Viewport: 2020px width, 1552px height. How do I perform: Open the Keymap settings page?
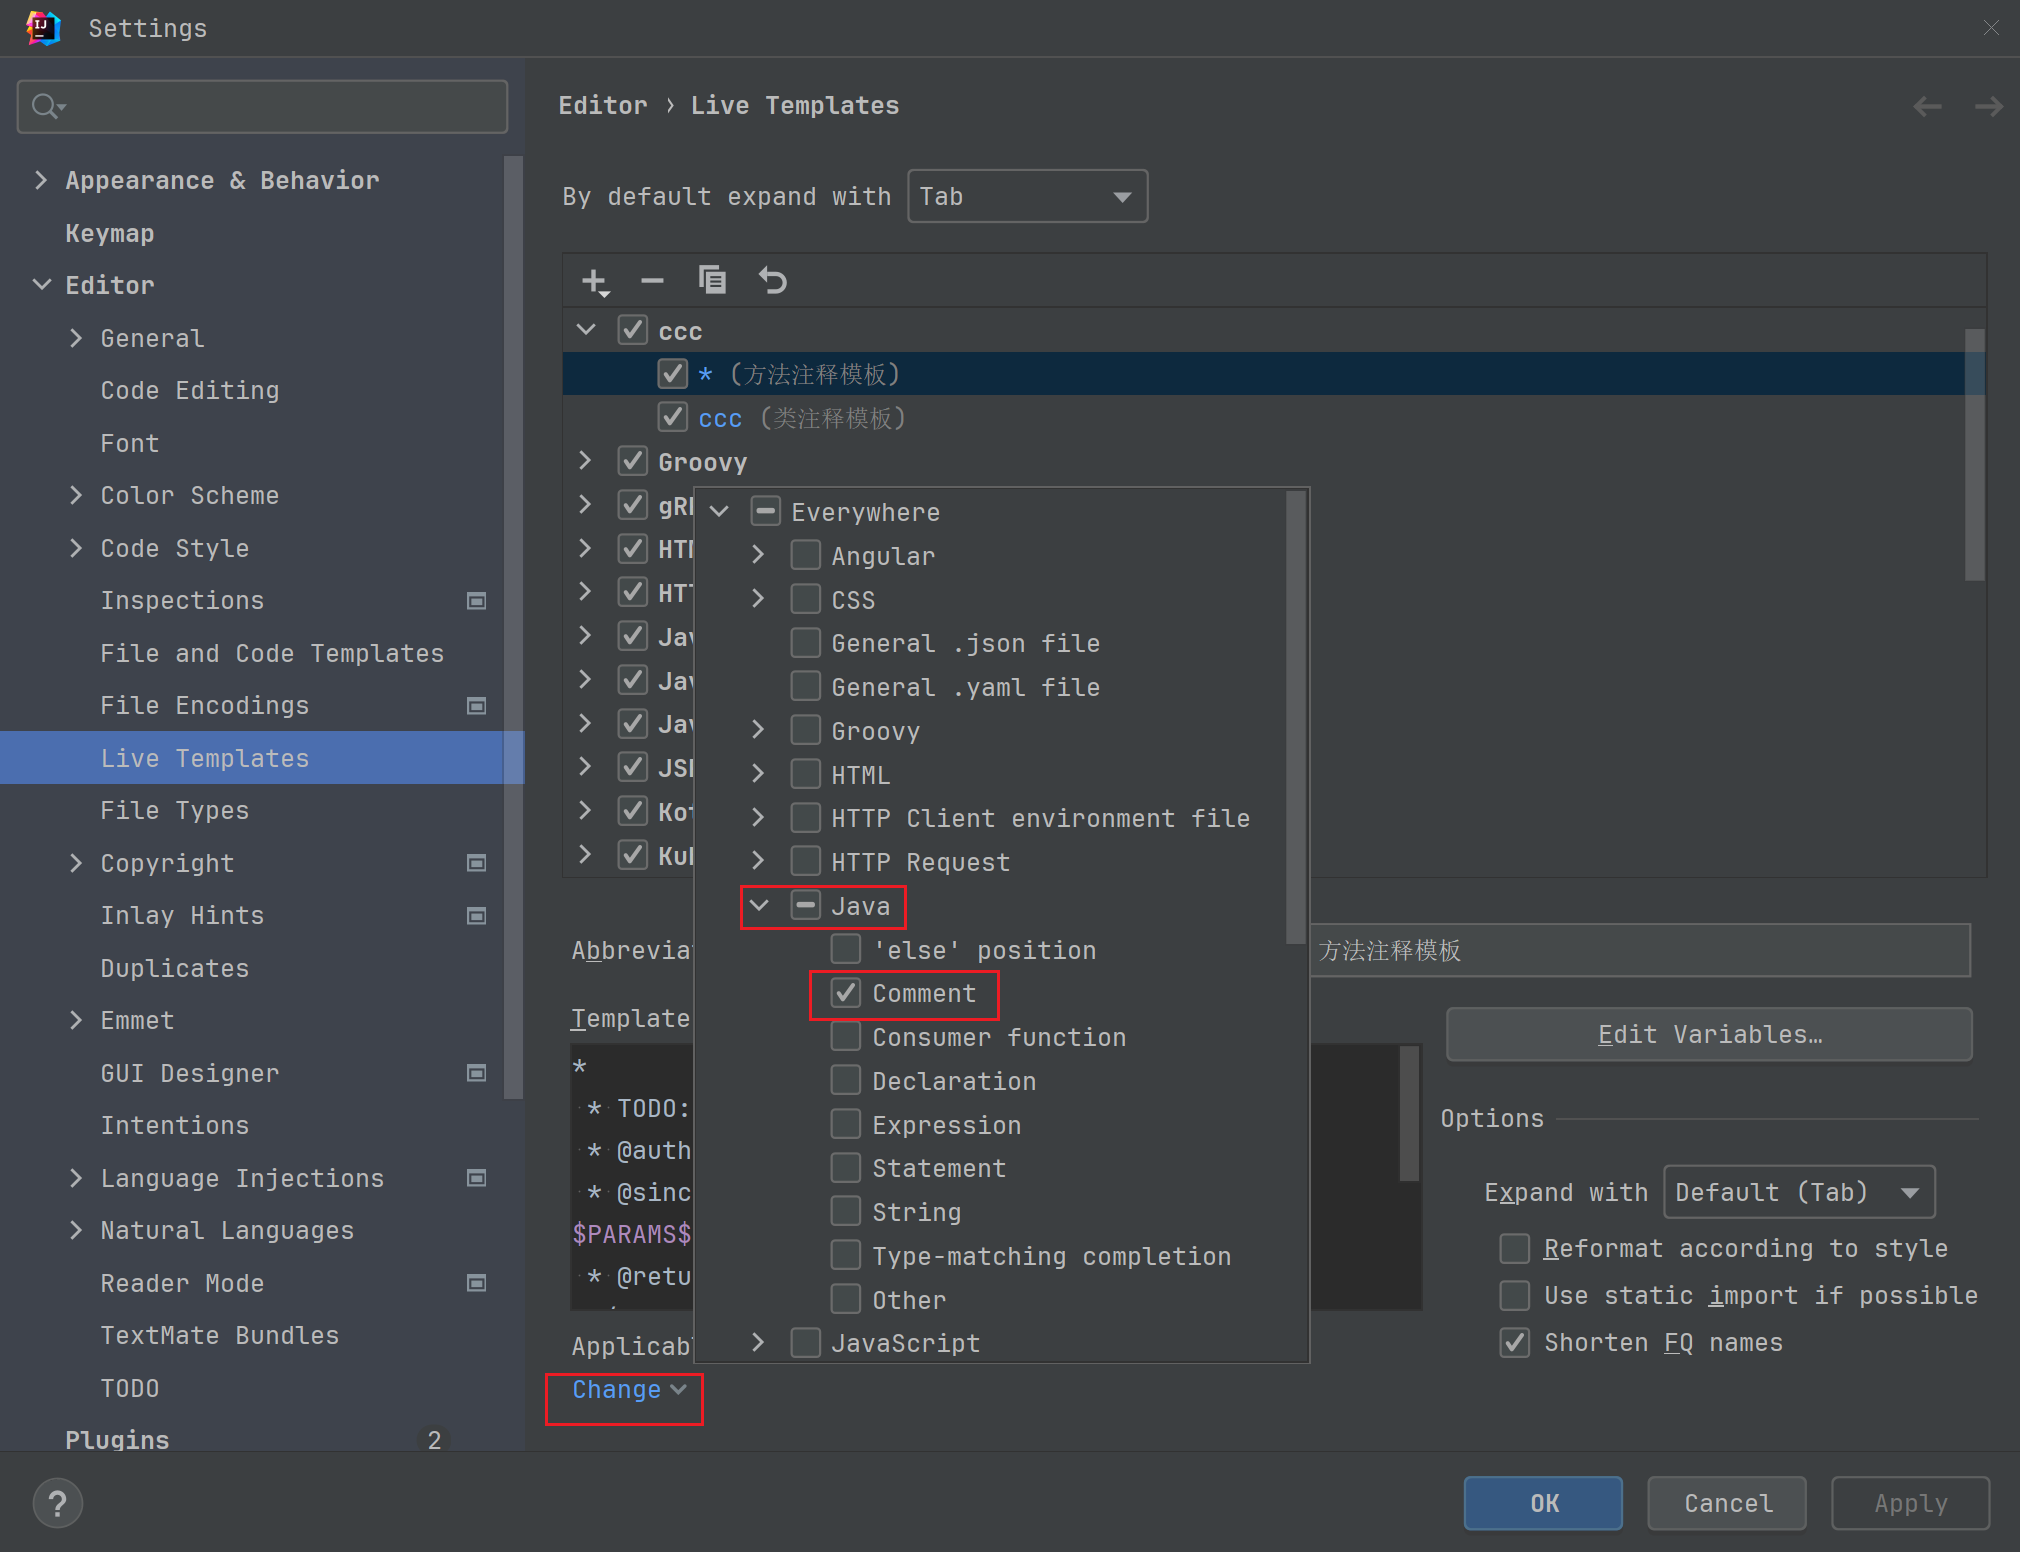click(x=110, y=233)
